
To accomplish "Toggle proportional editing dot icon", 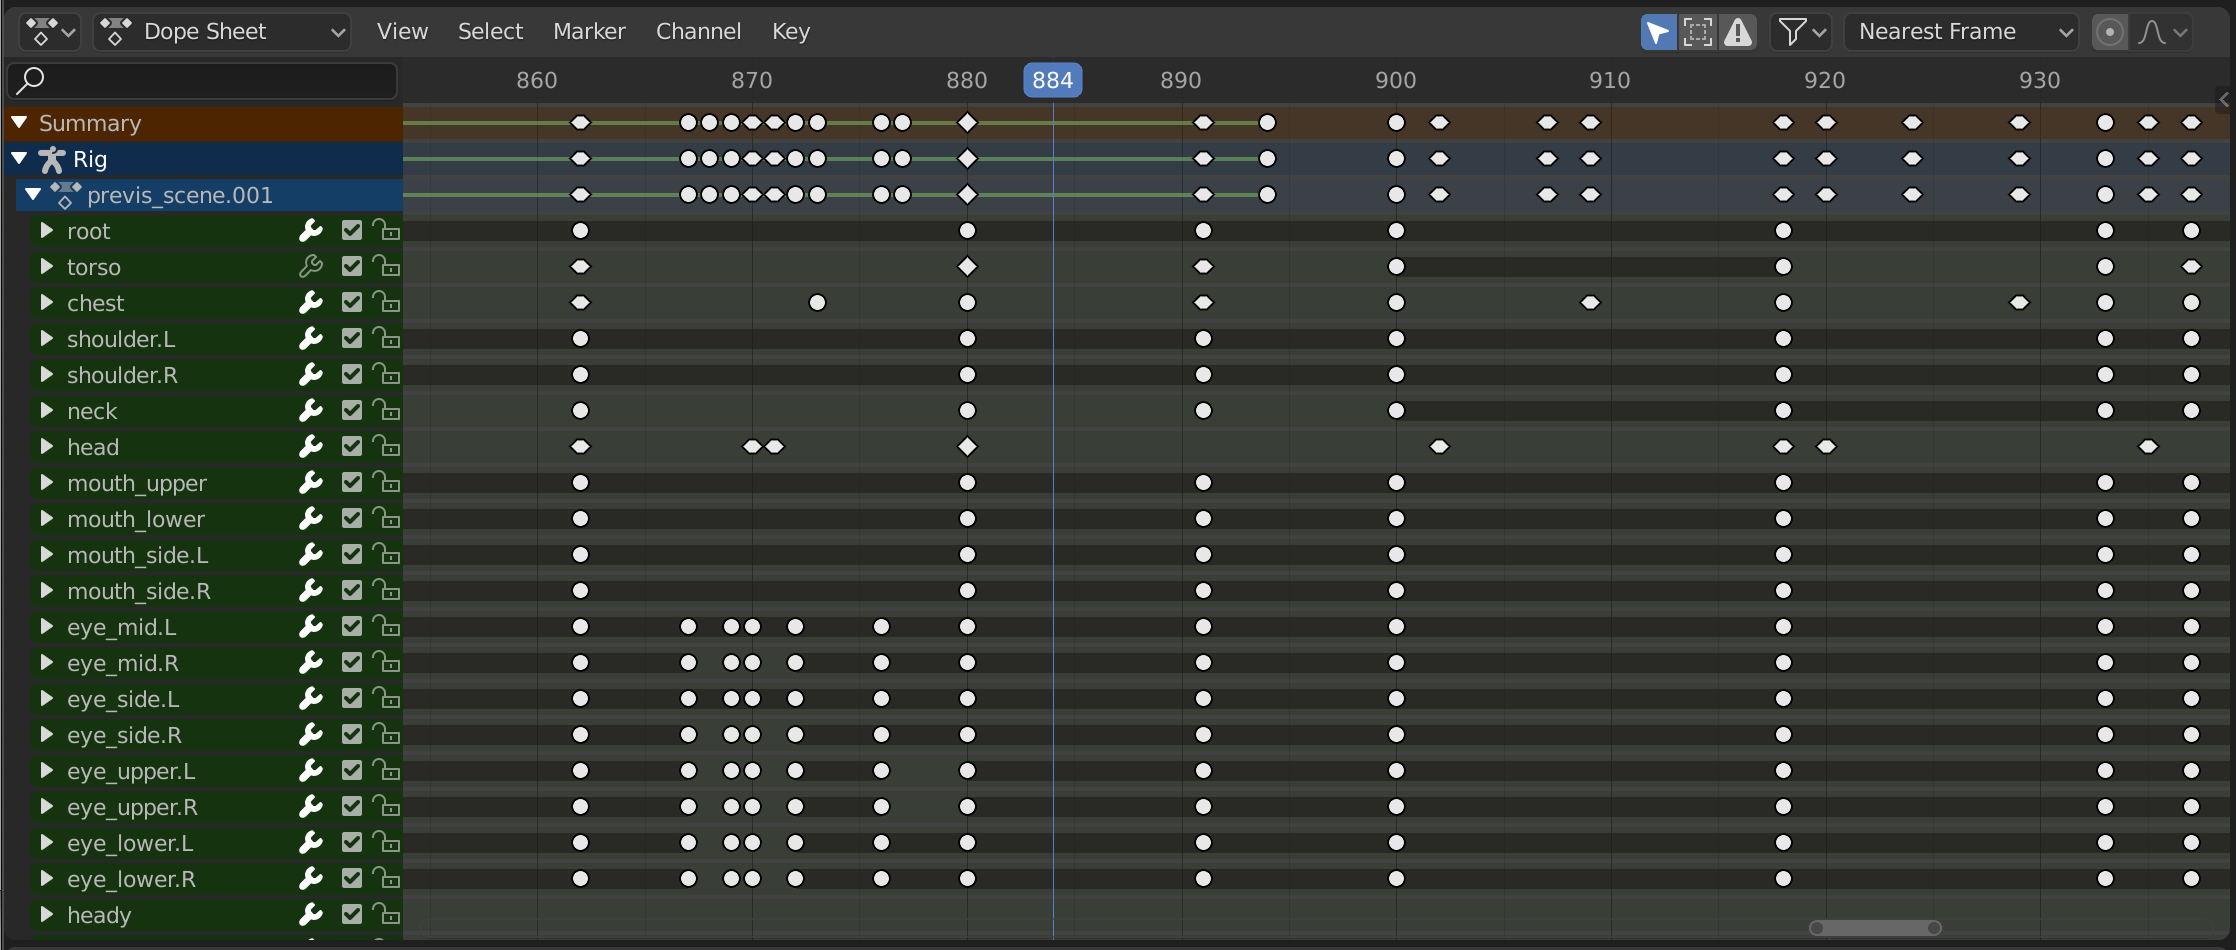I will pos(2110,31).
